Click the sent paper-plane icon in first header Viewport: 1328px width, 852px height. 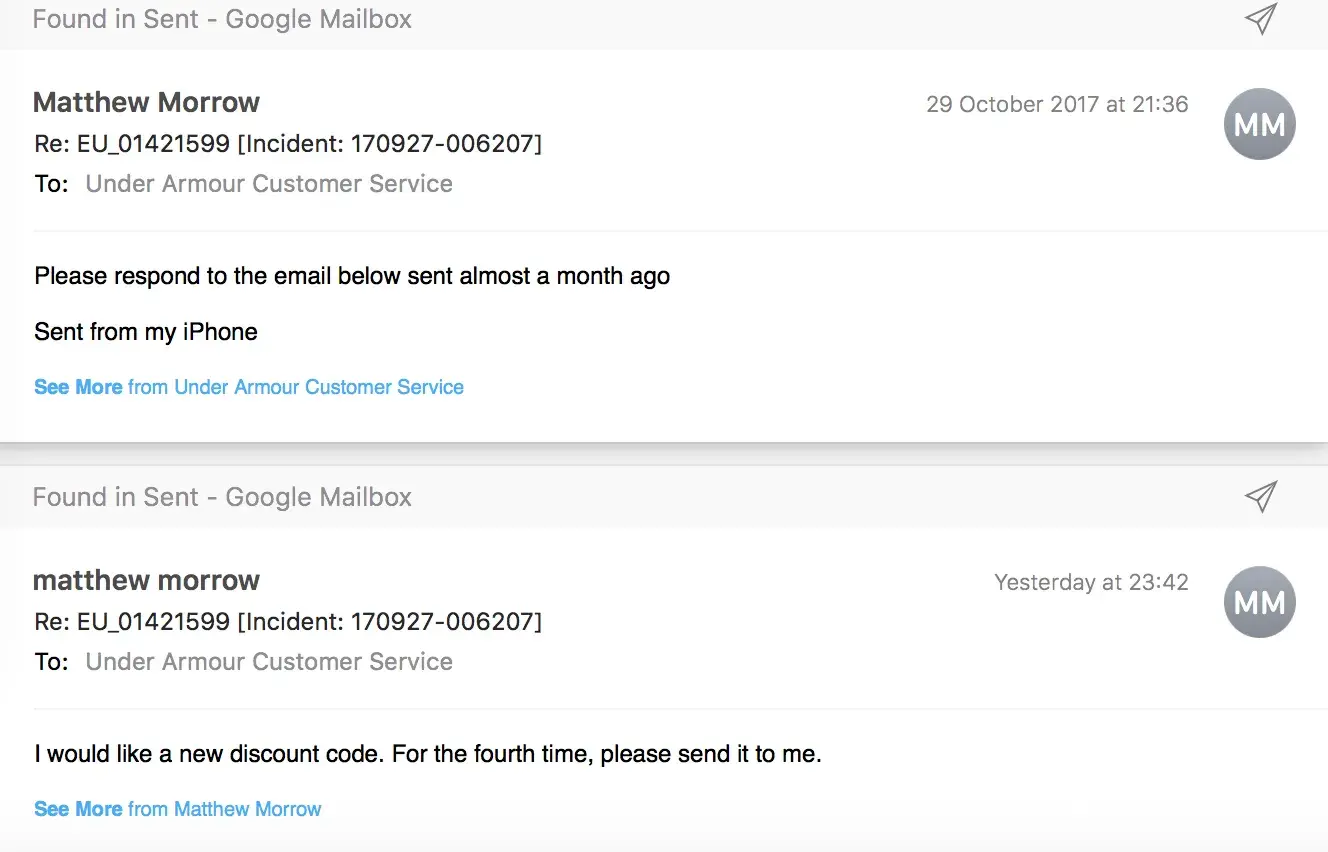(1261, 19)
